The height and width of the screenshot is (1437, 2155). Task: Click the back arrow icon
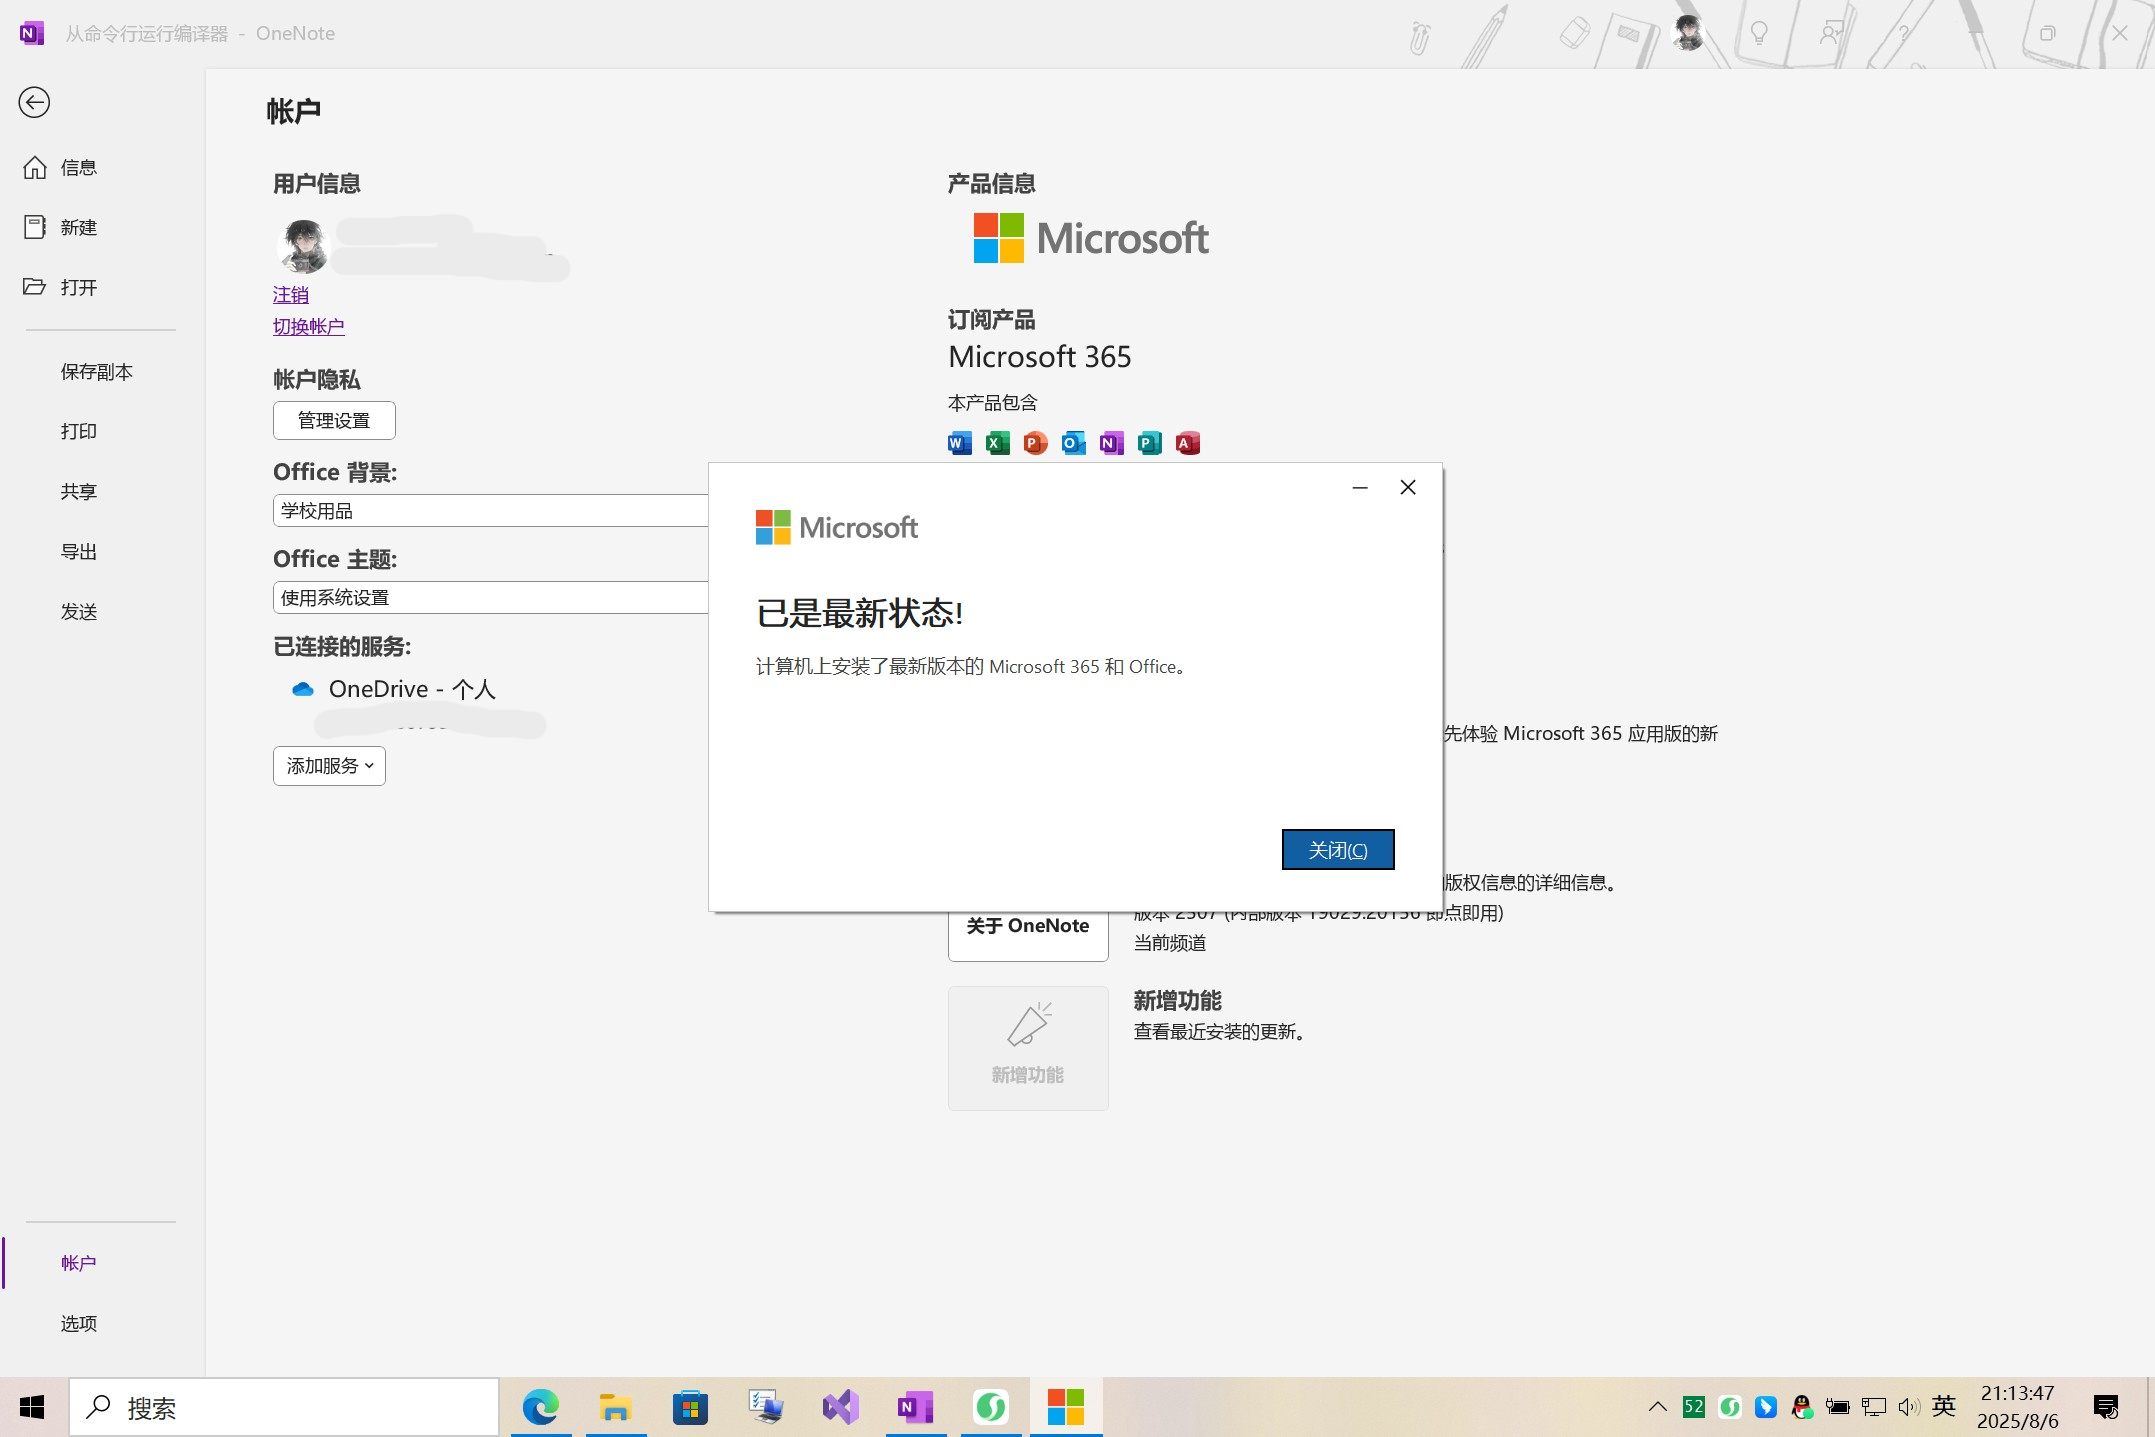(34, 102)
